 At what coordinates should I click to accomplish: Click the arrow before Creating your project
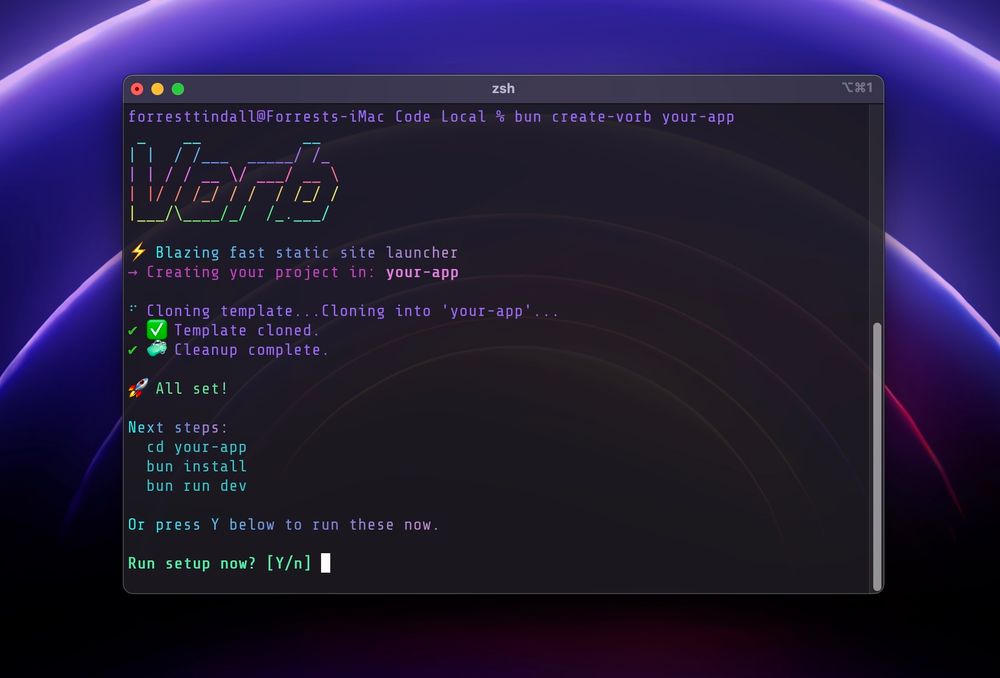tap(133, 272)
